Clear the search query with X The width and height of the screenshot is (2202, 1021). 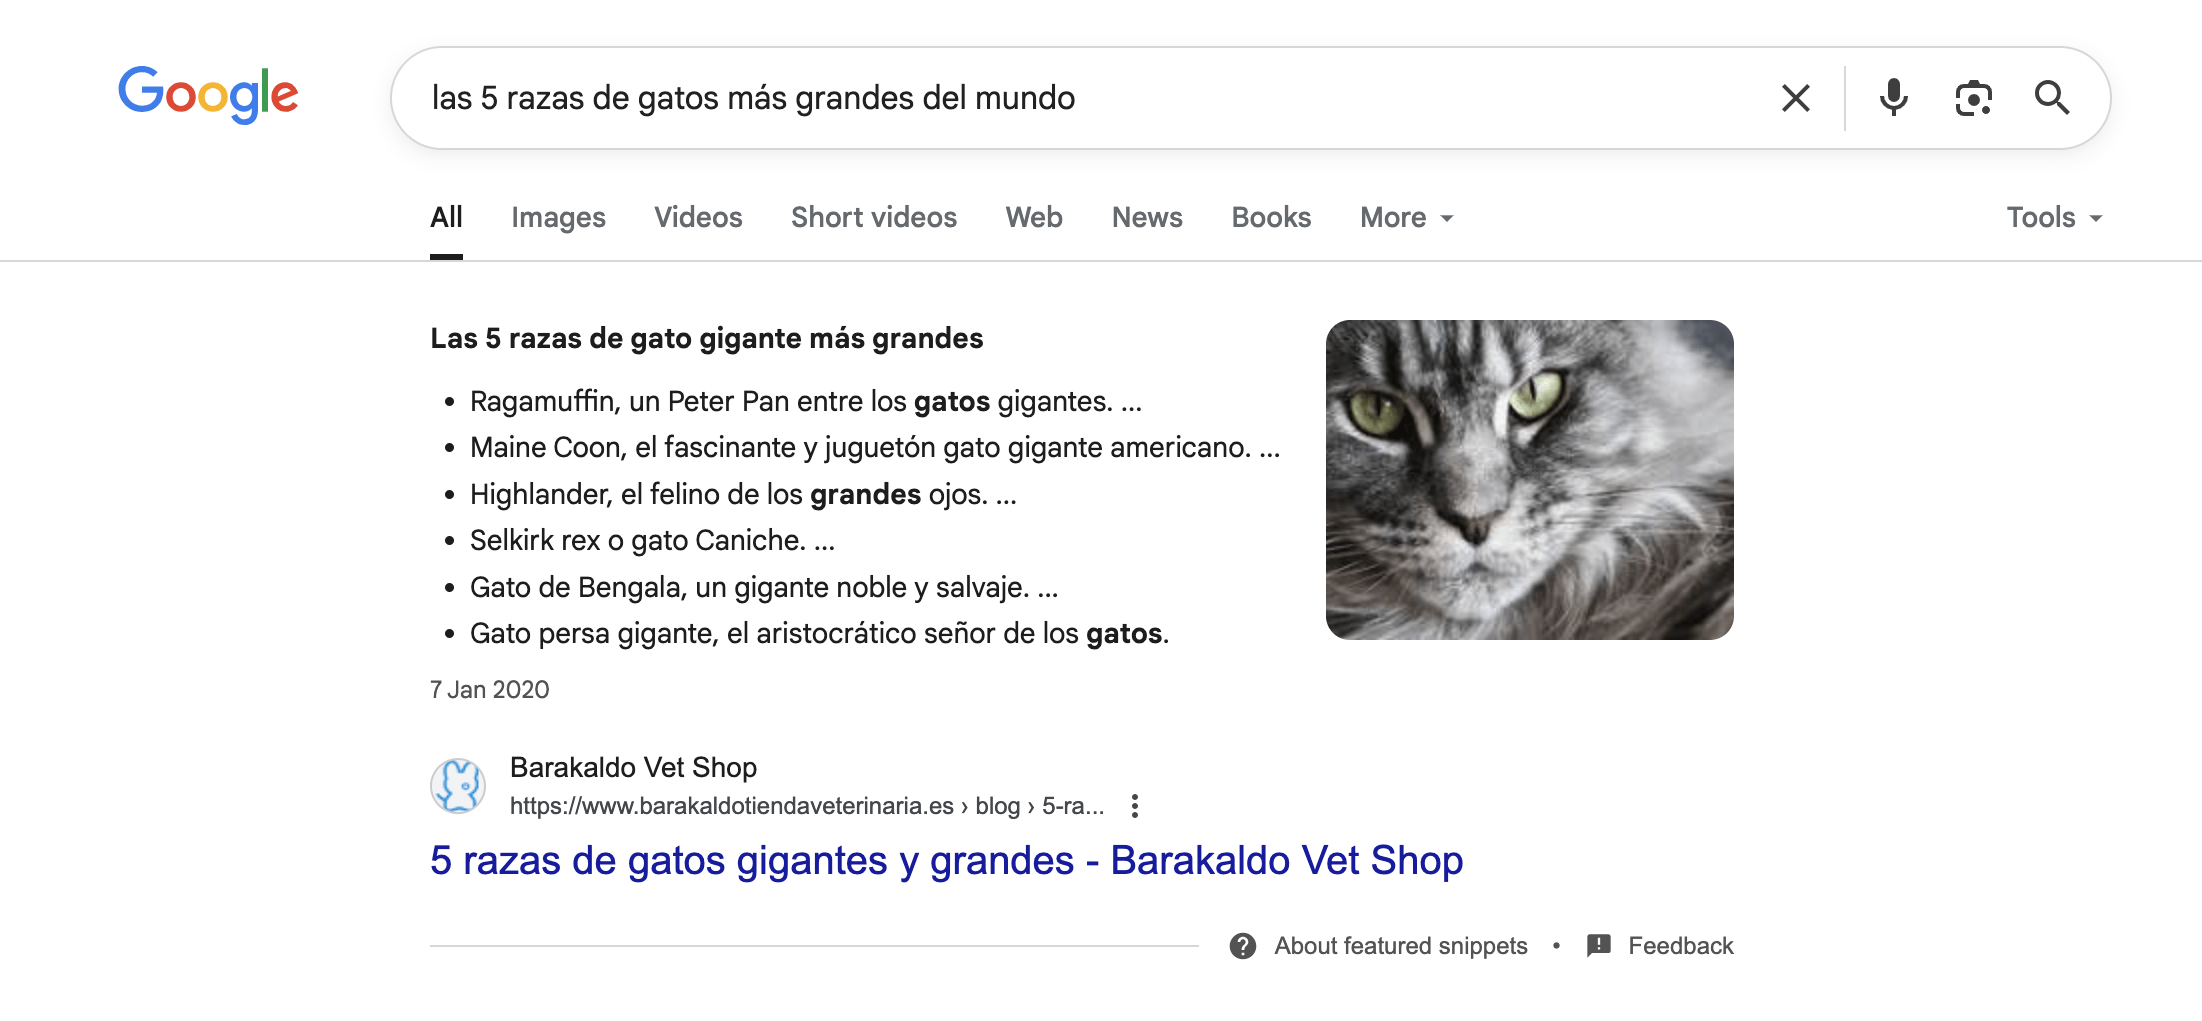tap(1795, 98)
